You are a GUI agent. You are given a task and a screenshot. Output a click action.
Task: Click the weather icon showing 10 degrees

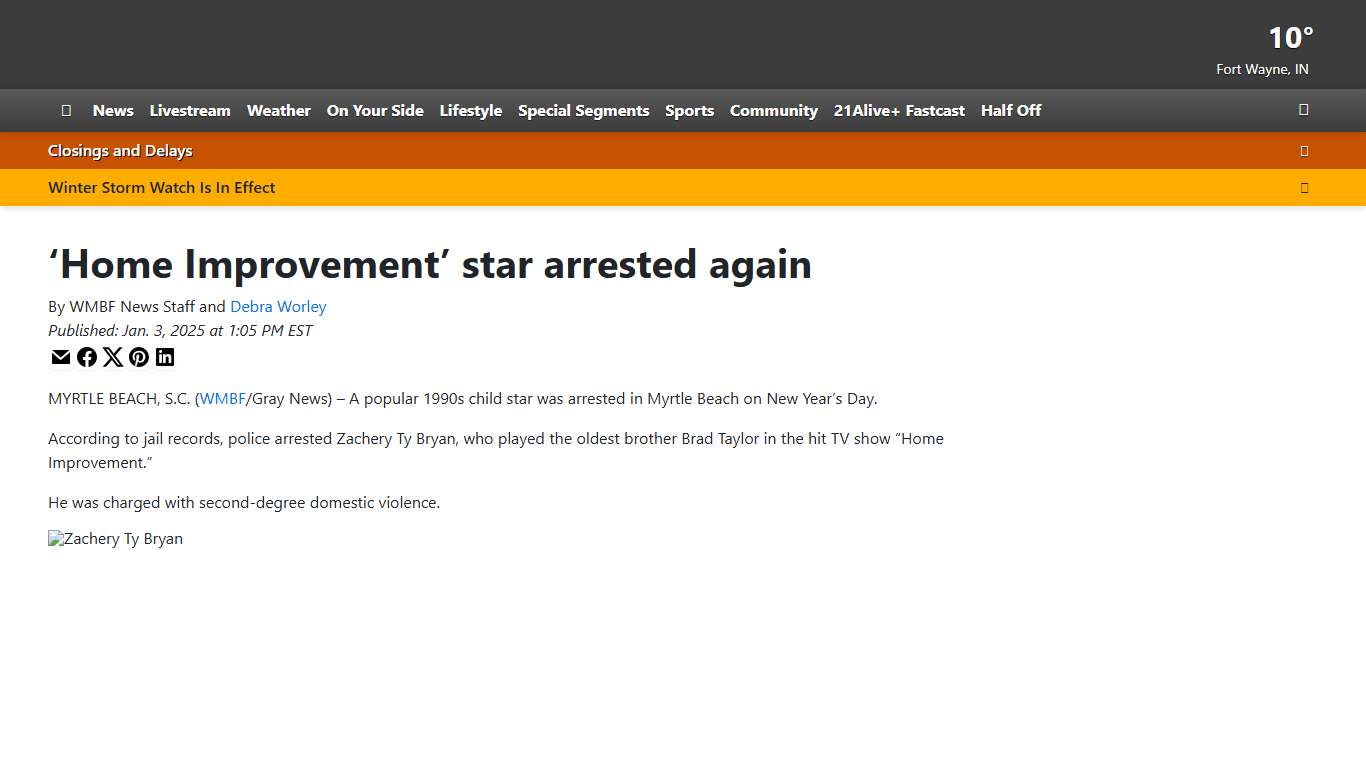pyautogui.click(x=1289, y=37)
